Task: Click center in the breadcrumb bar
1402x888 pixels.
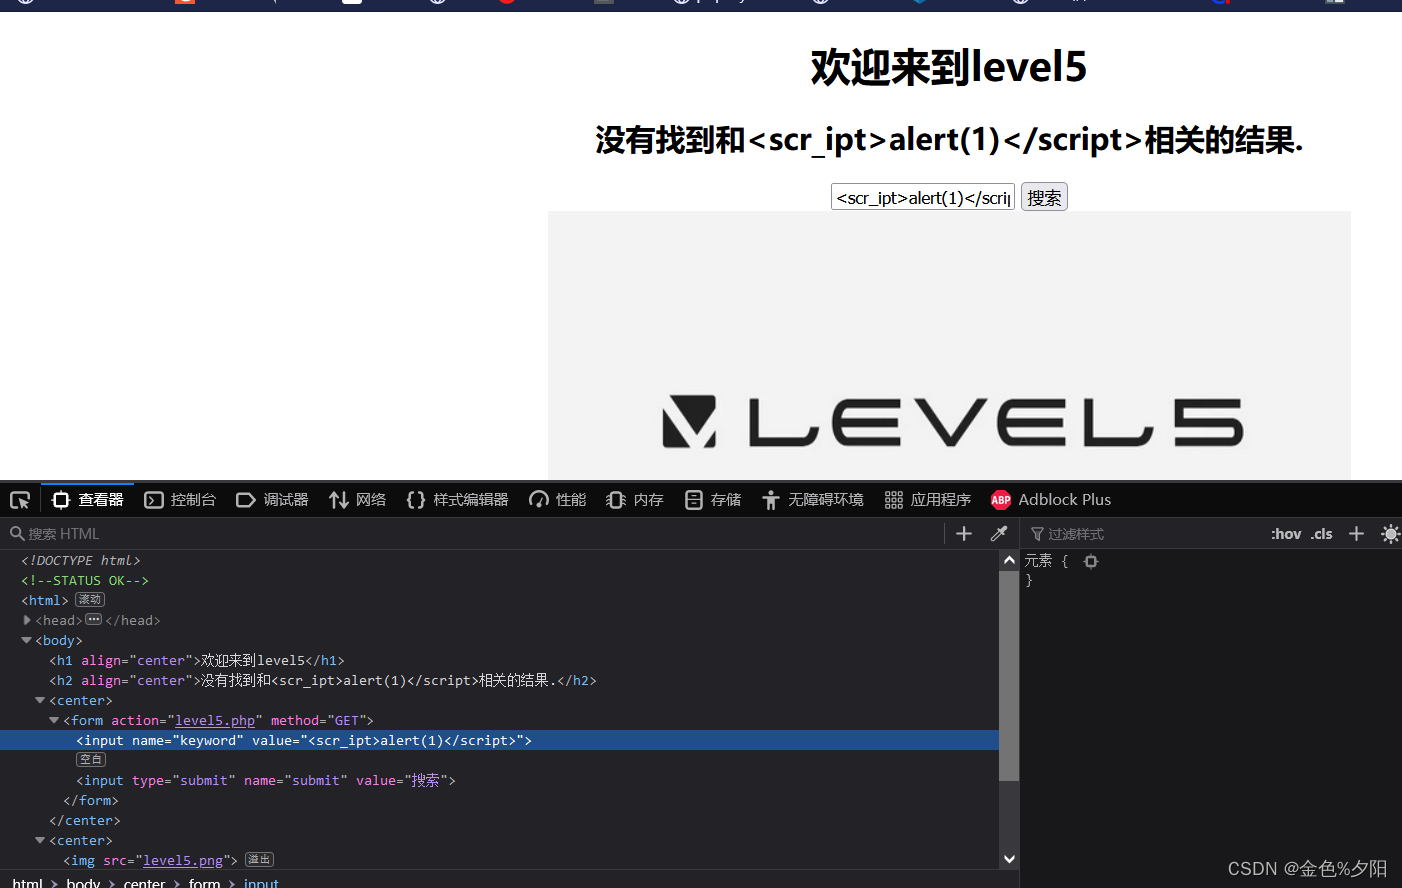Action: pos(144,883)
